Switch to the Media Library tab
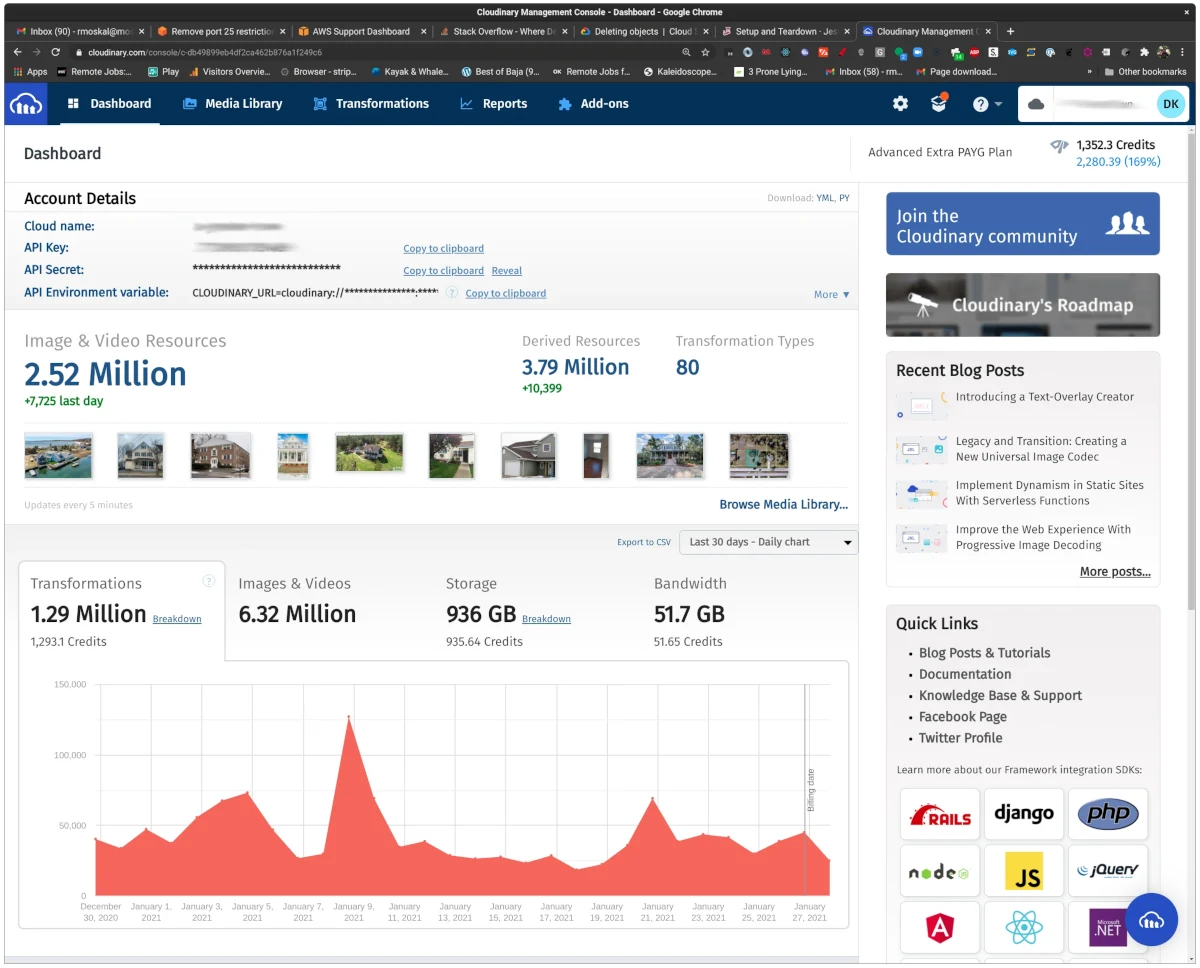 pos(232,103)
